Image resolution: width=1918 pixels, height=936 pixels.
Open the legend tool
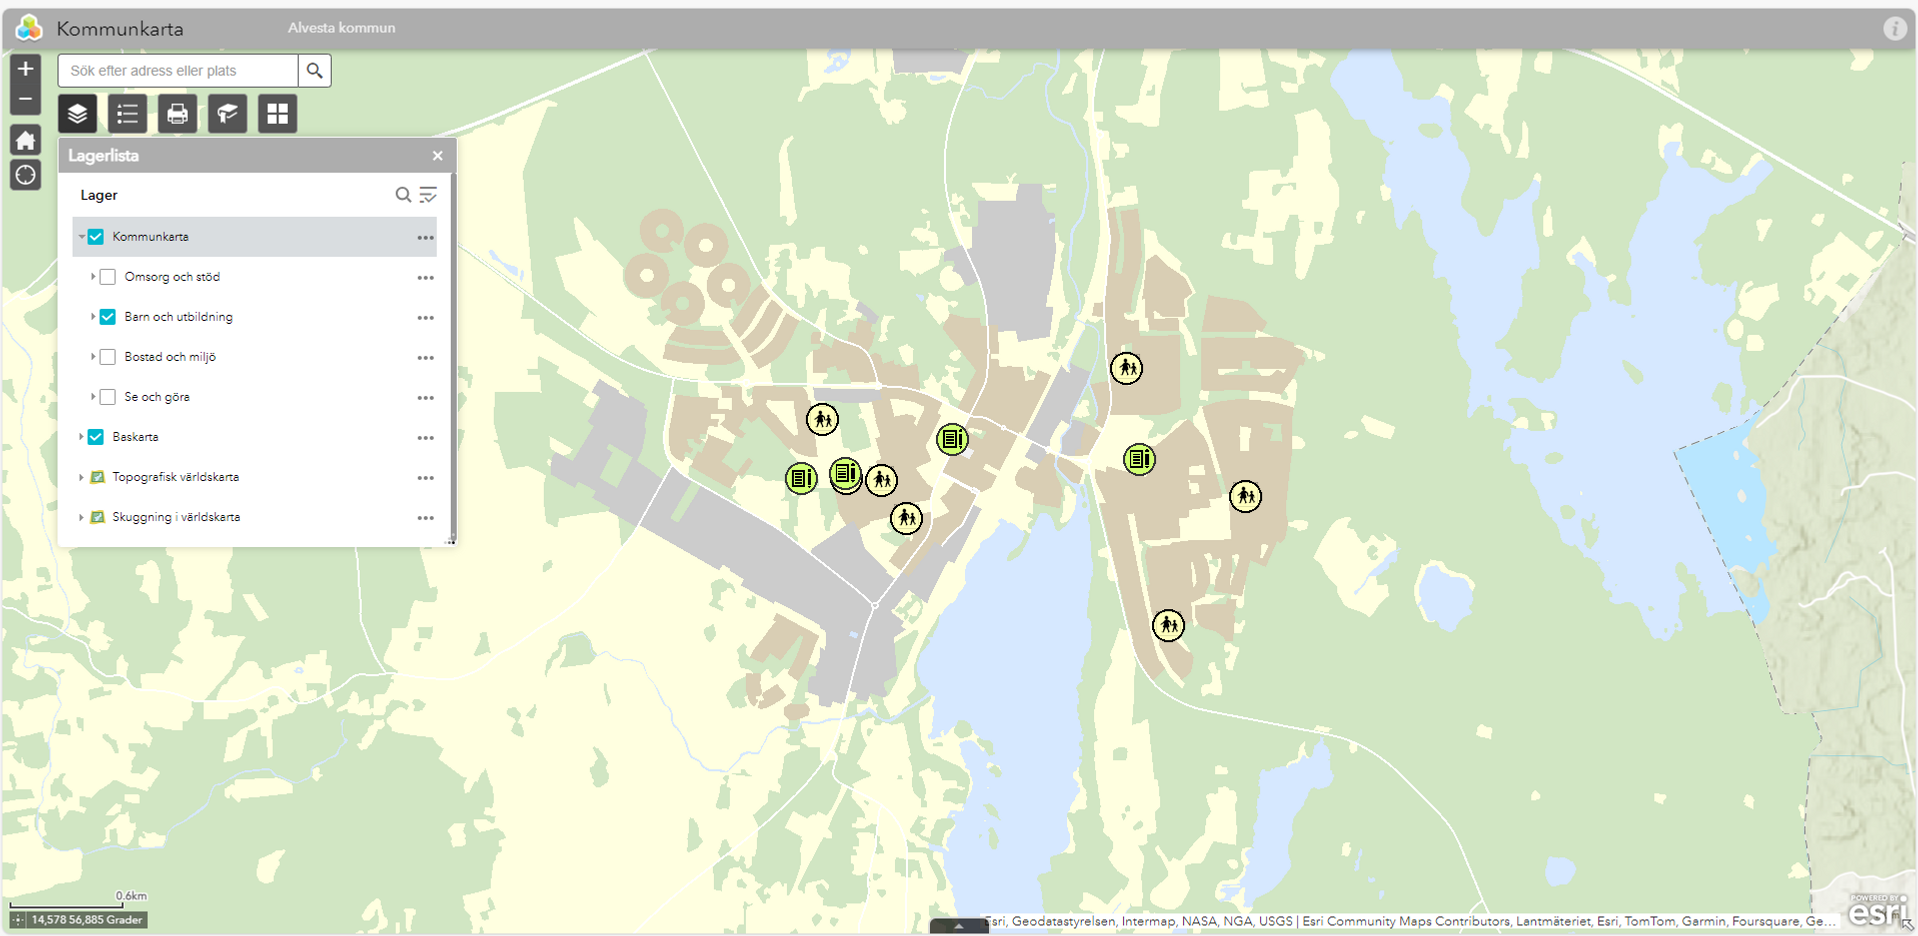coord(127,113)
